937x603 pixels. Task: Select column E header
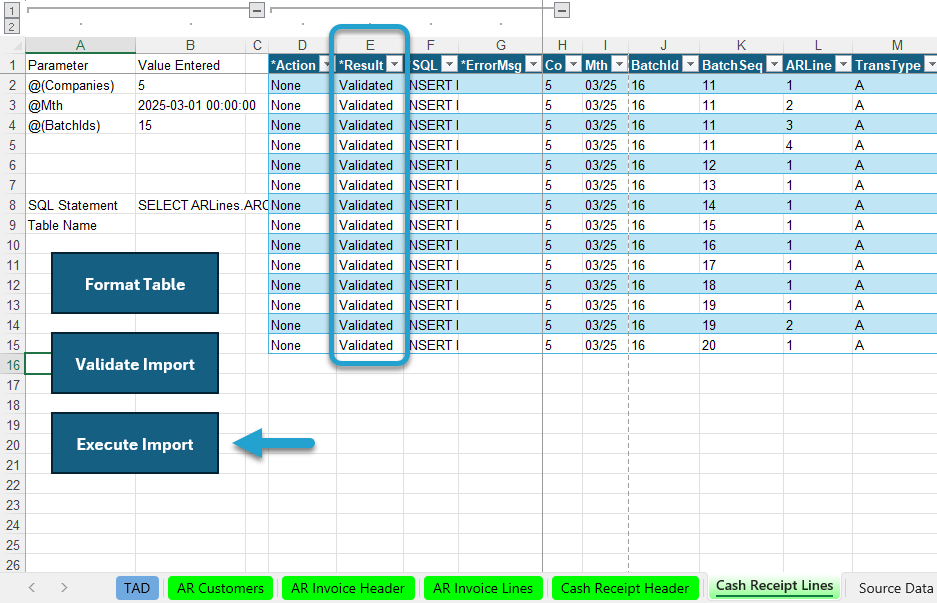pos(370,45)
